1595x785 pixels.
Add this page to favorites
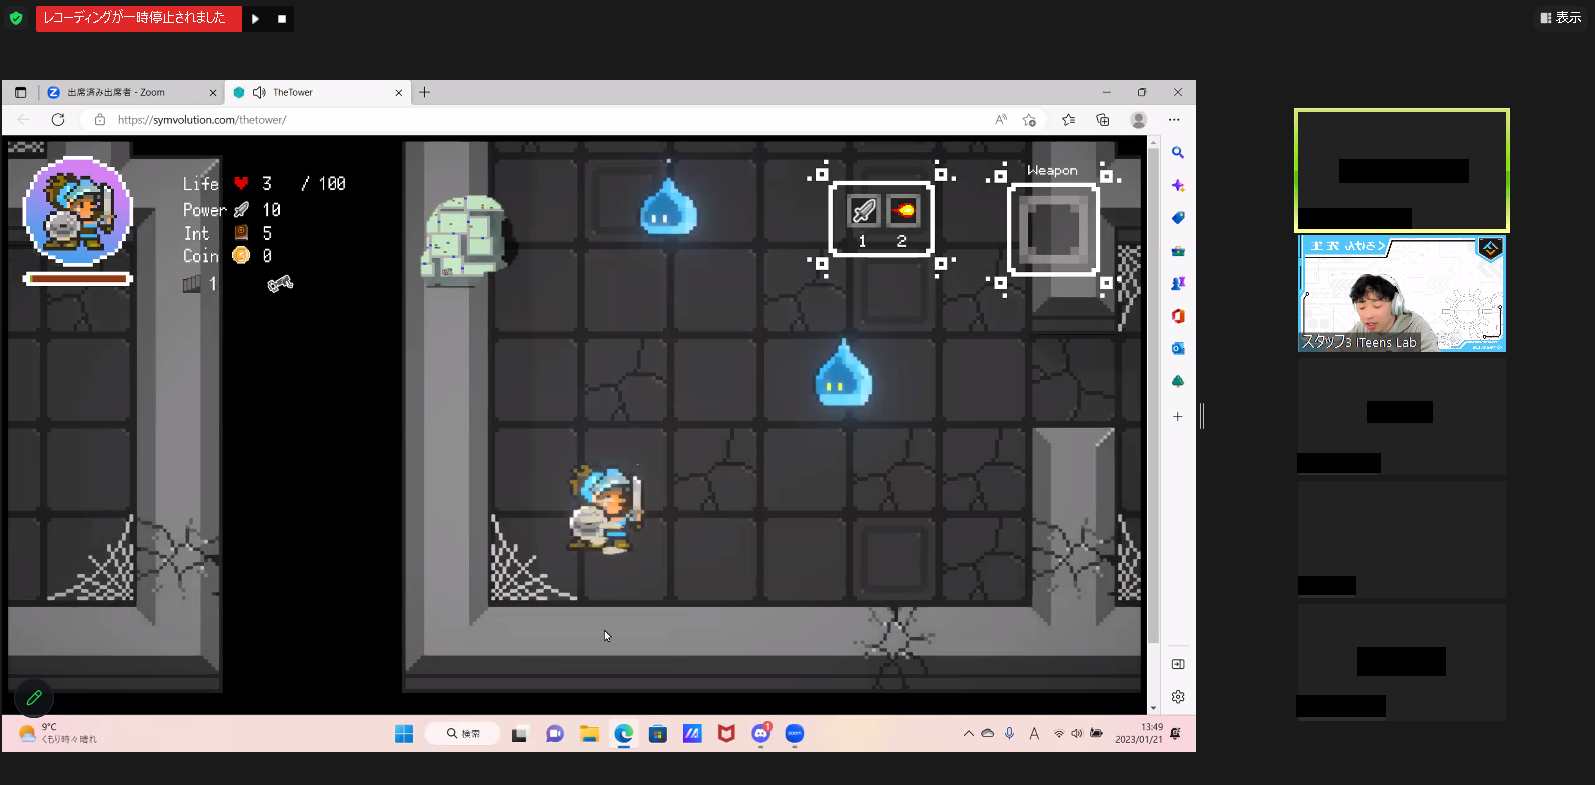(1029, 120)
